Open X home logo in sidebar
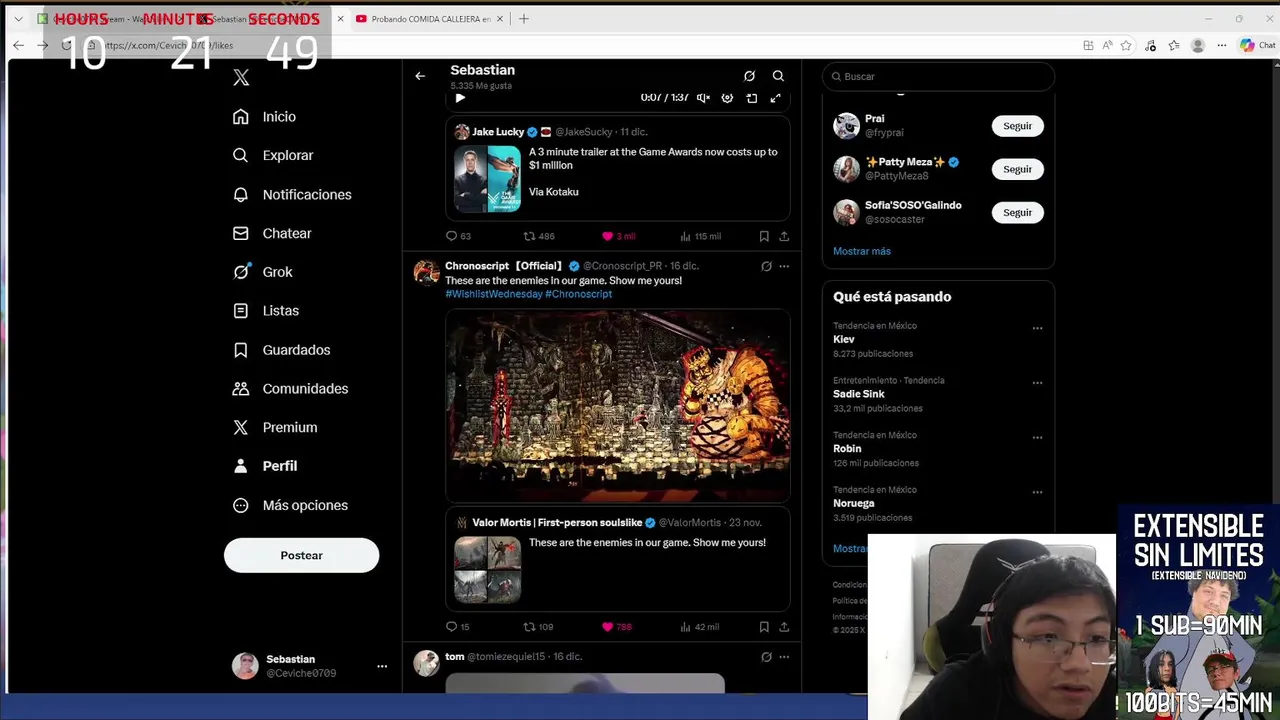This screenshot has height=720, width=1280. pyautogui.click(x=241, y=78)
